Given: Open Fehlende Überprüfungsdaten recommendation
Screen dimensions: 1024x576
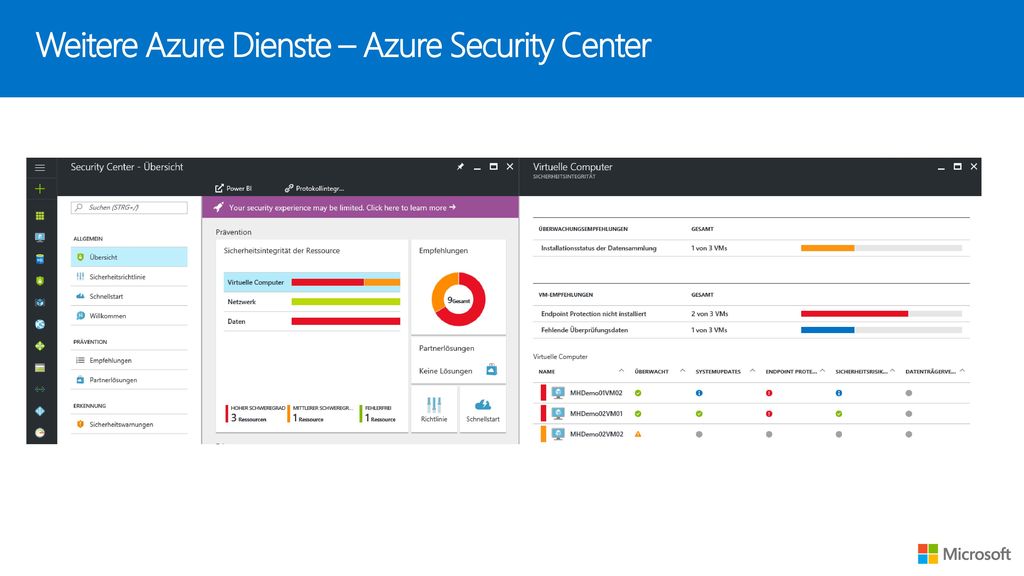Looking at the screenshot, I should tap(751, 330).
